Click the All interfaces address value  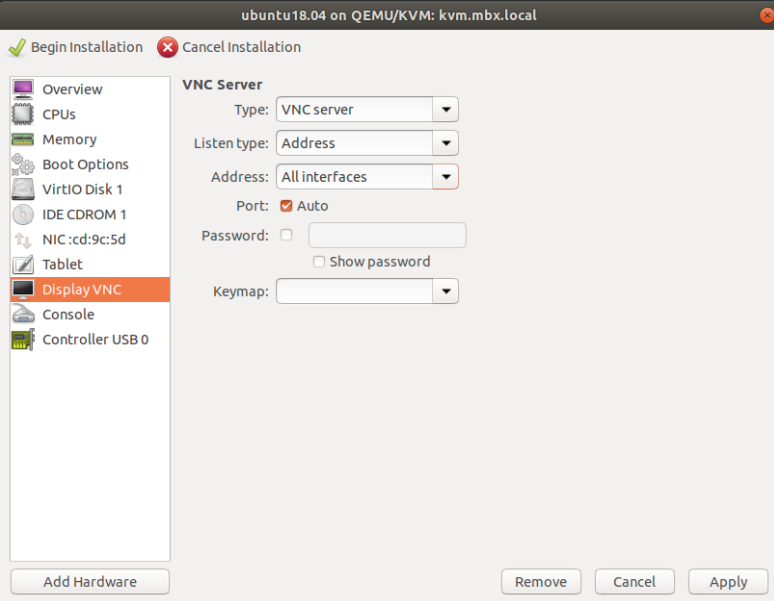(x=324, y=177)
